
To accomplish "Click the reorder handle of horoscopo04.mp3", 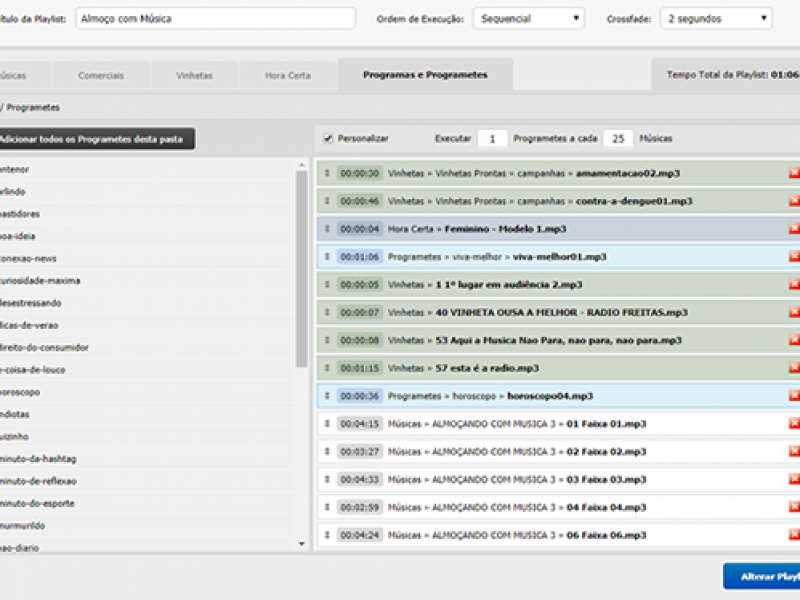I will click(328, 396).
